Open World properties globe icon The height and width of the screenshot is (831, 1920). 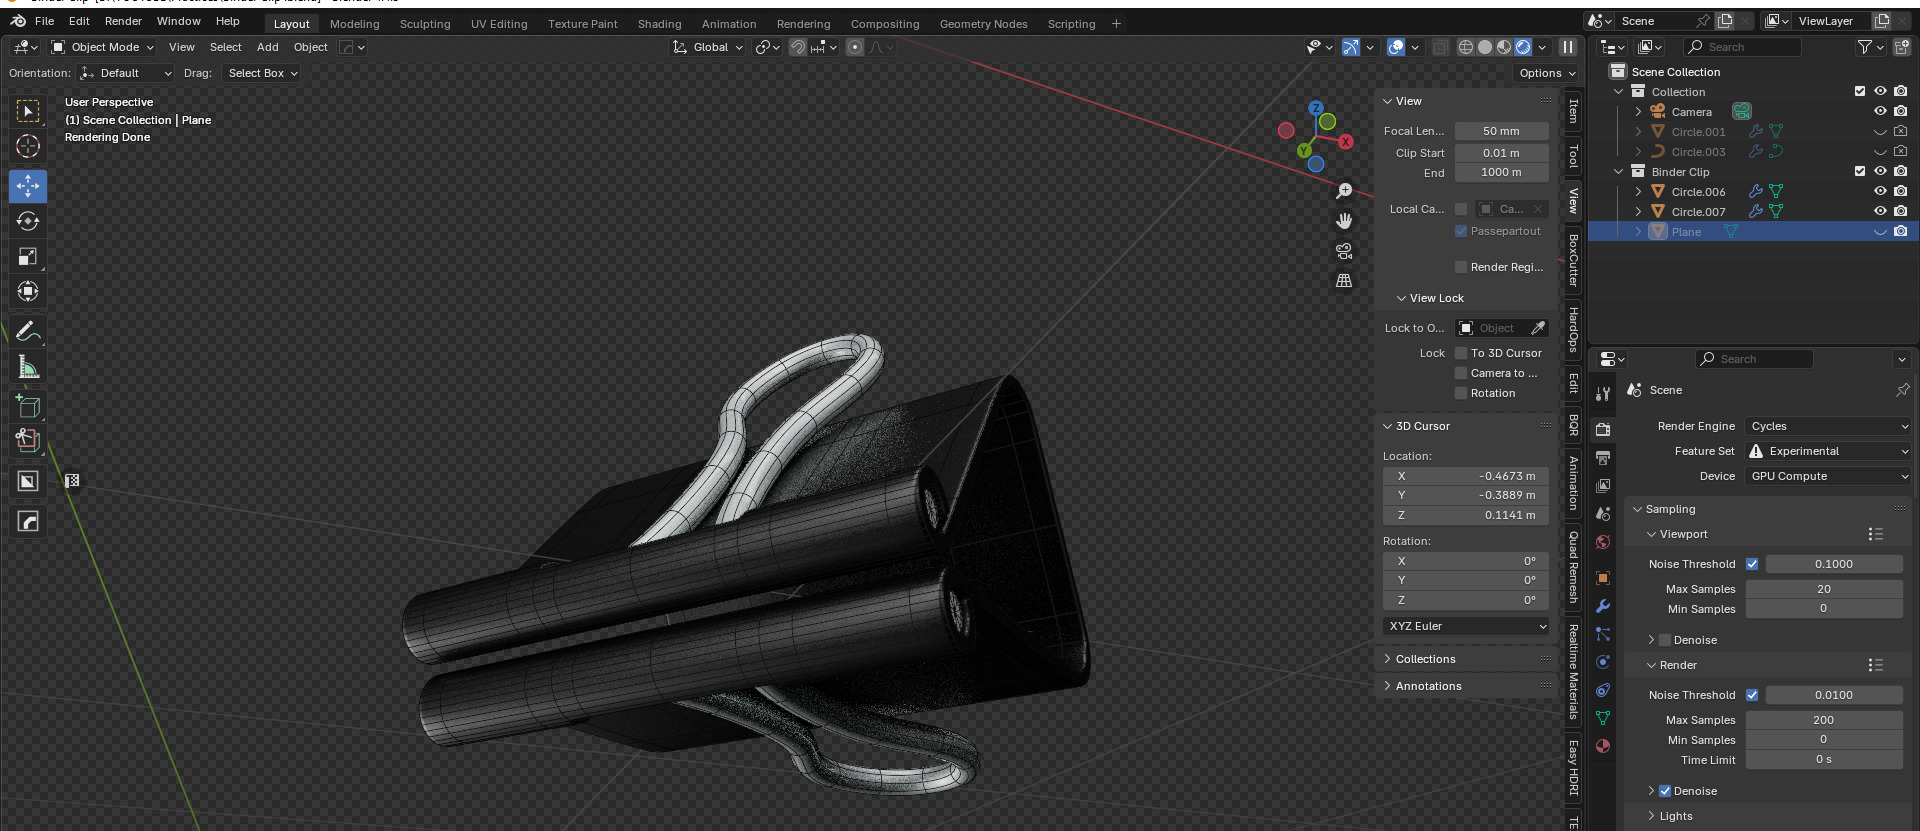[x=1603, y=542]
